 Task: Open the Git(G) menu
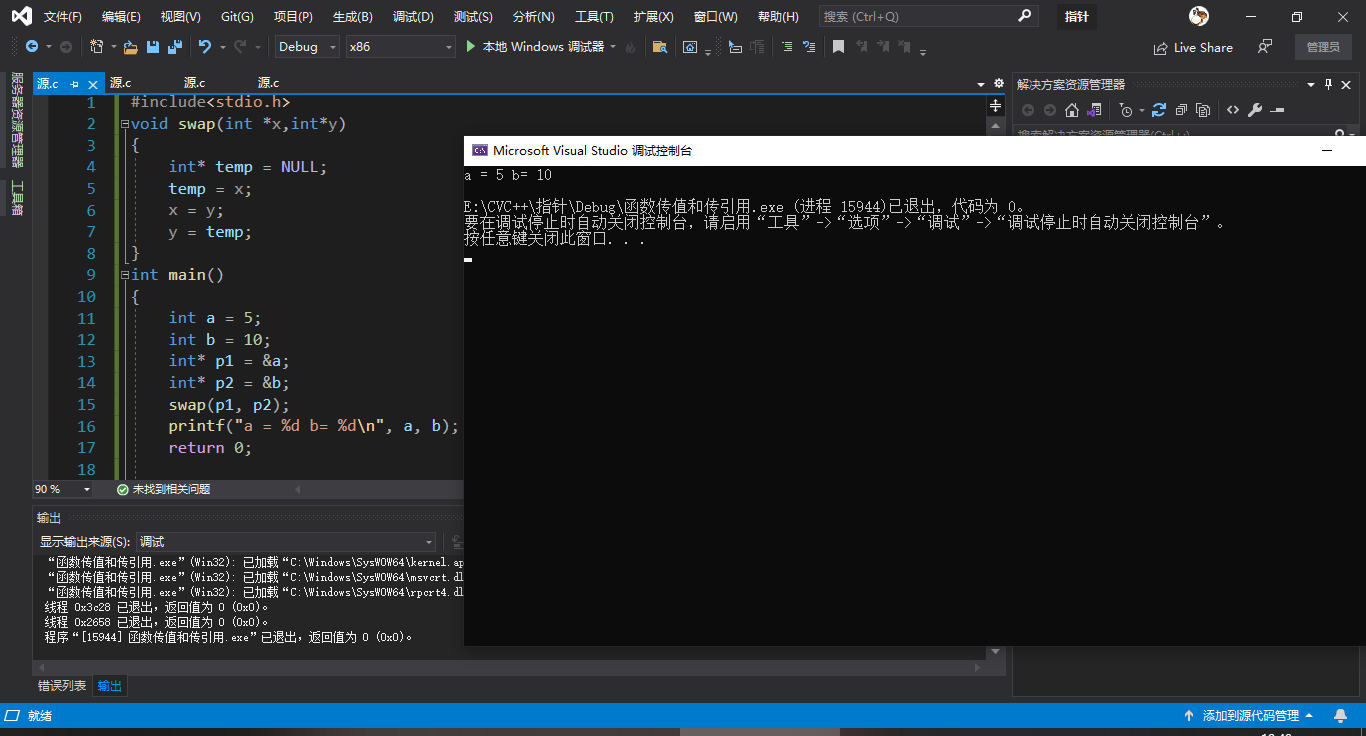click(237, 17)
